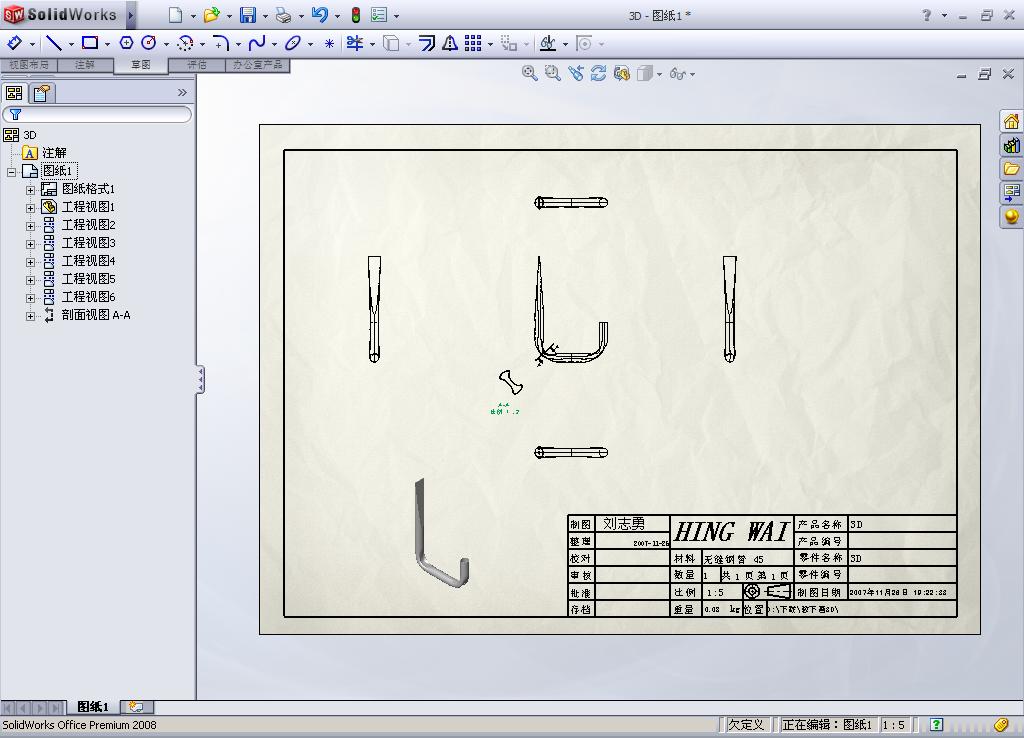Open the Options checklist icon
This screenshot has height=738, width=1024.
(379, 15)
